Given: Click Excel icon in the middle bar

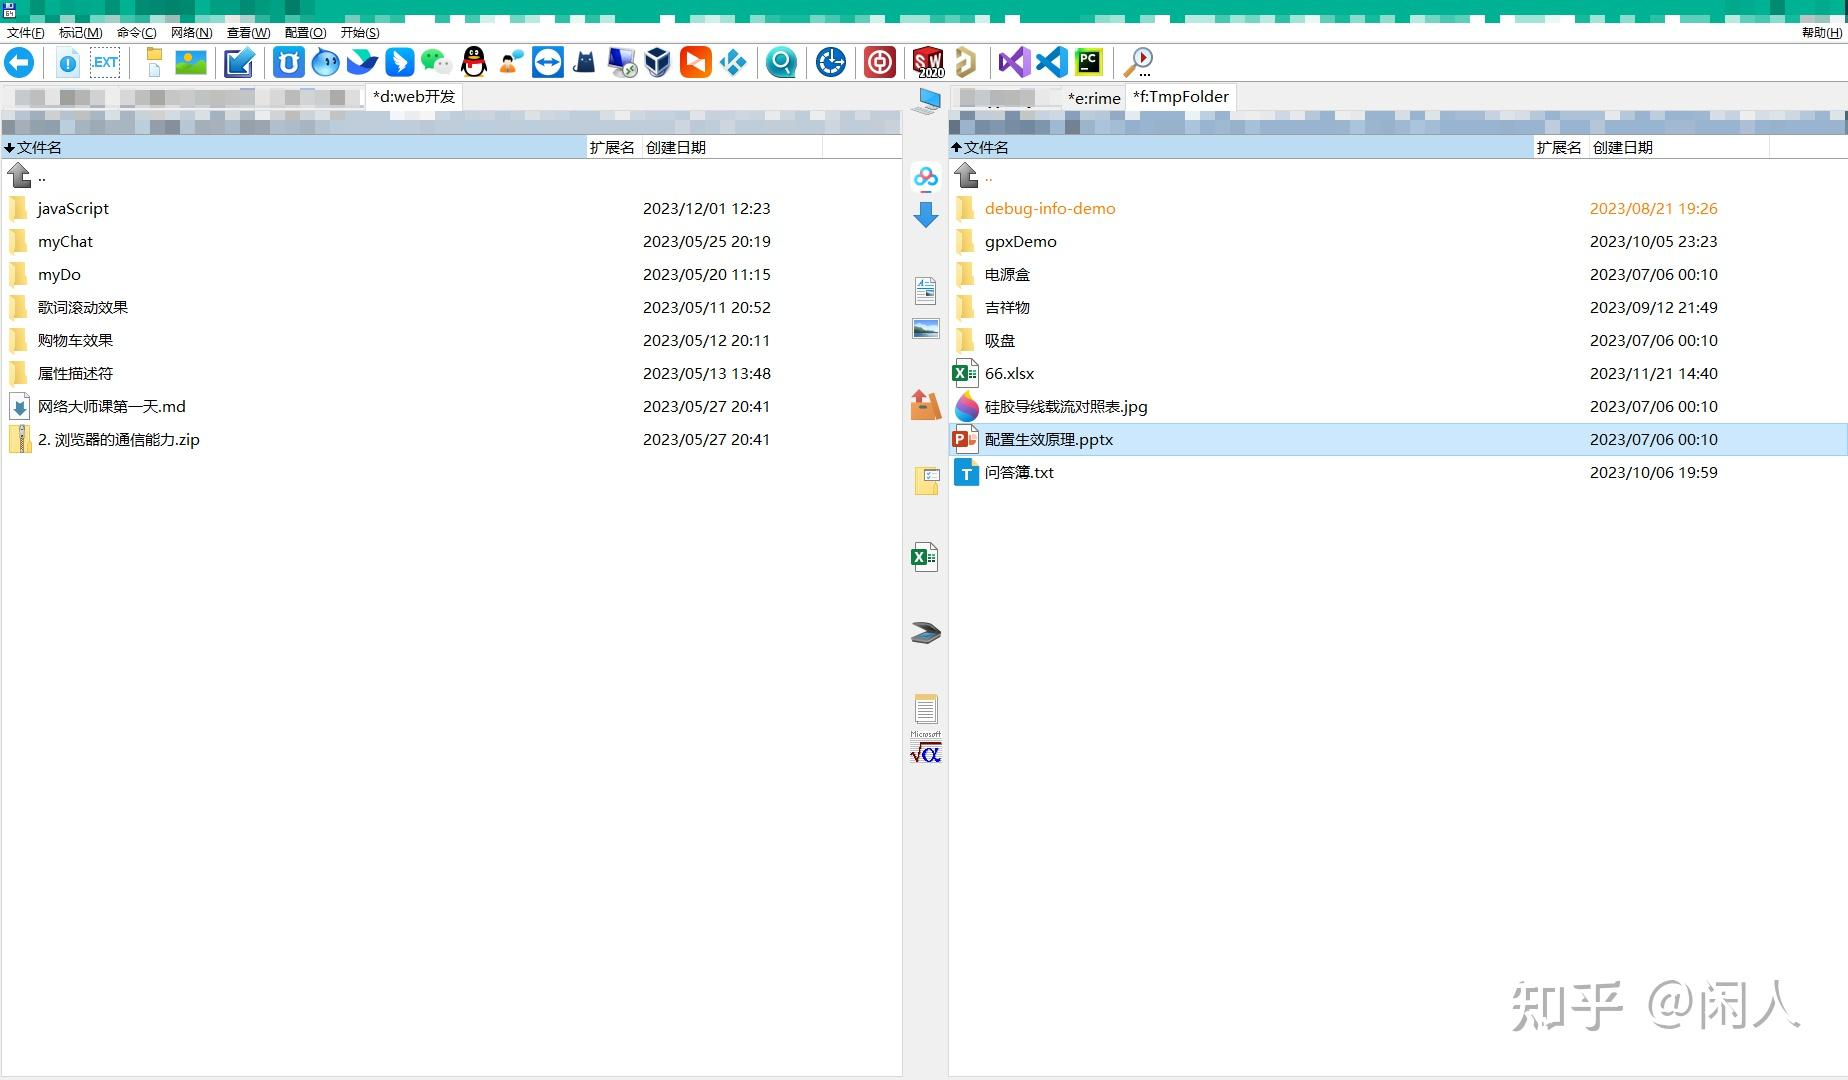Looking at the screenshot, I should (x=925, y=557).
